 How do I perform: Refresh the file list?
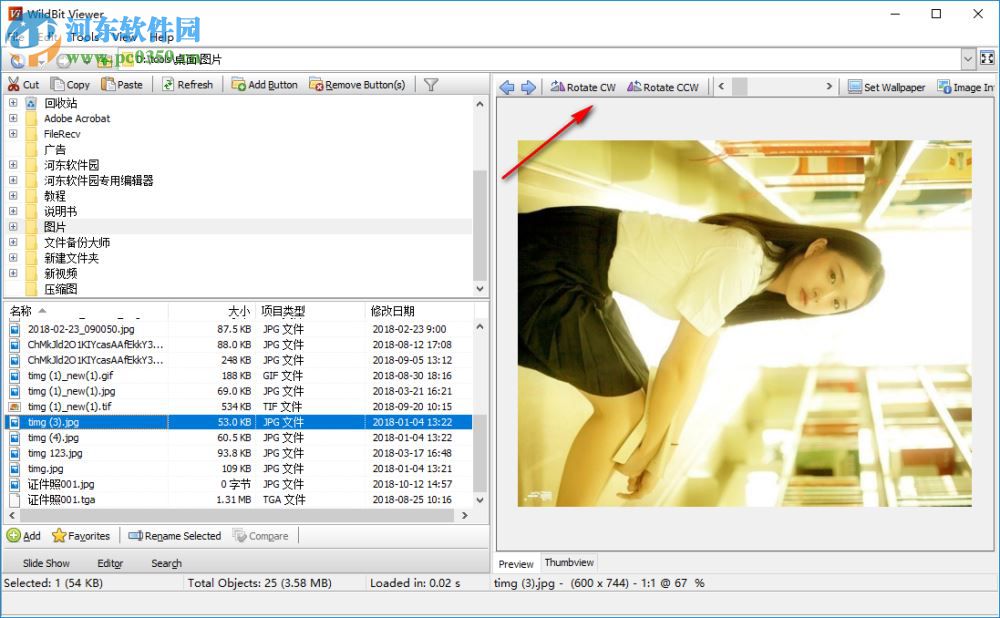pos(188,84)
